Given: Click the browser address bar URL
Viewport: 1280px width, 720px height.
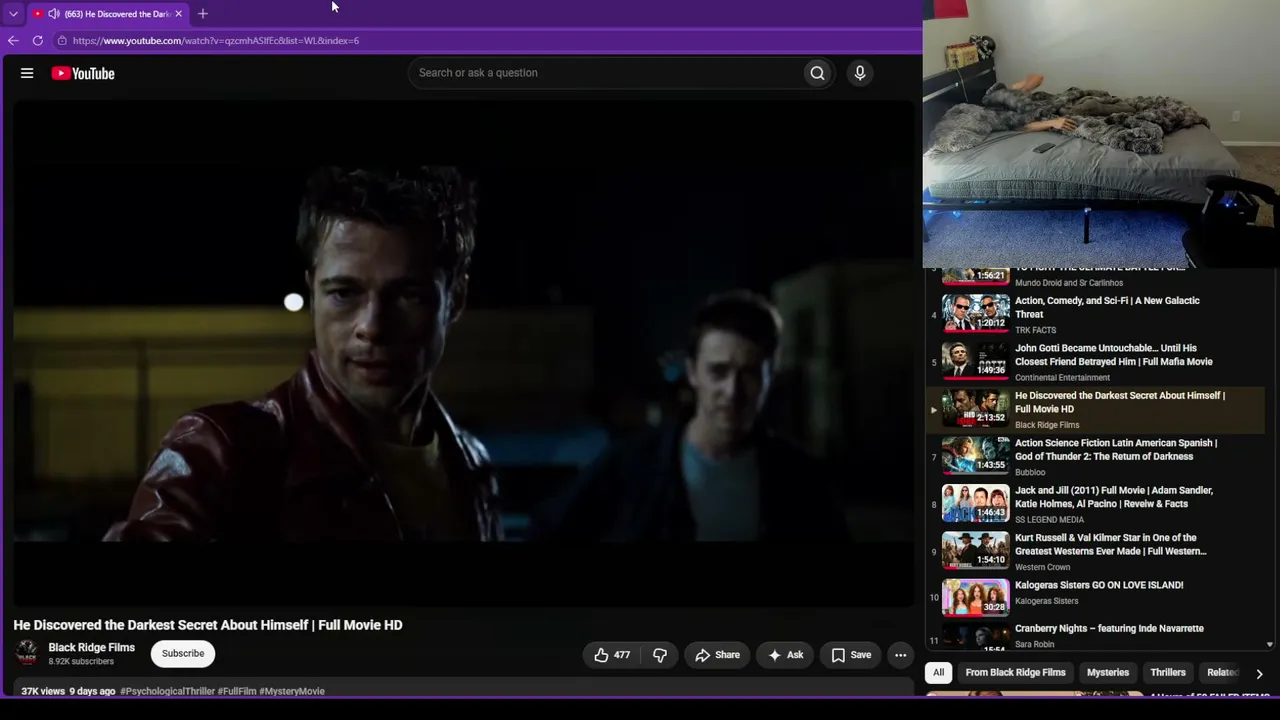Looking at the screenshot, I should (216, 41).
